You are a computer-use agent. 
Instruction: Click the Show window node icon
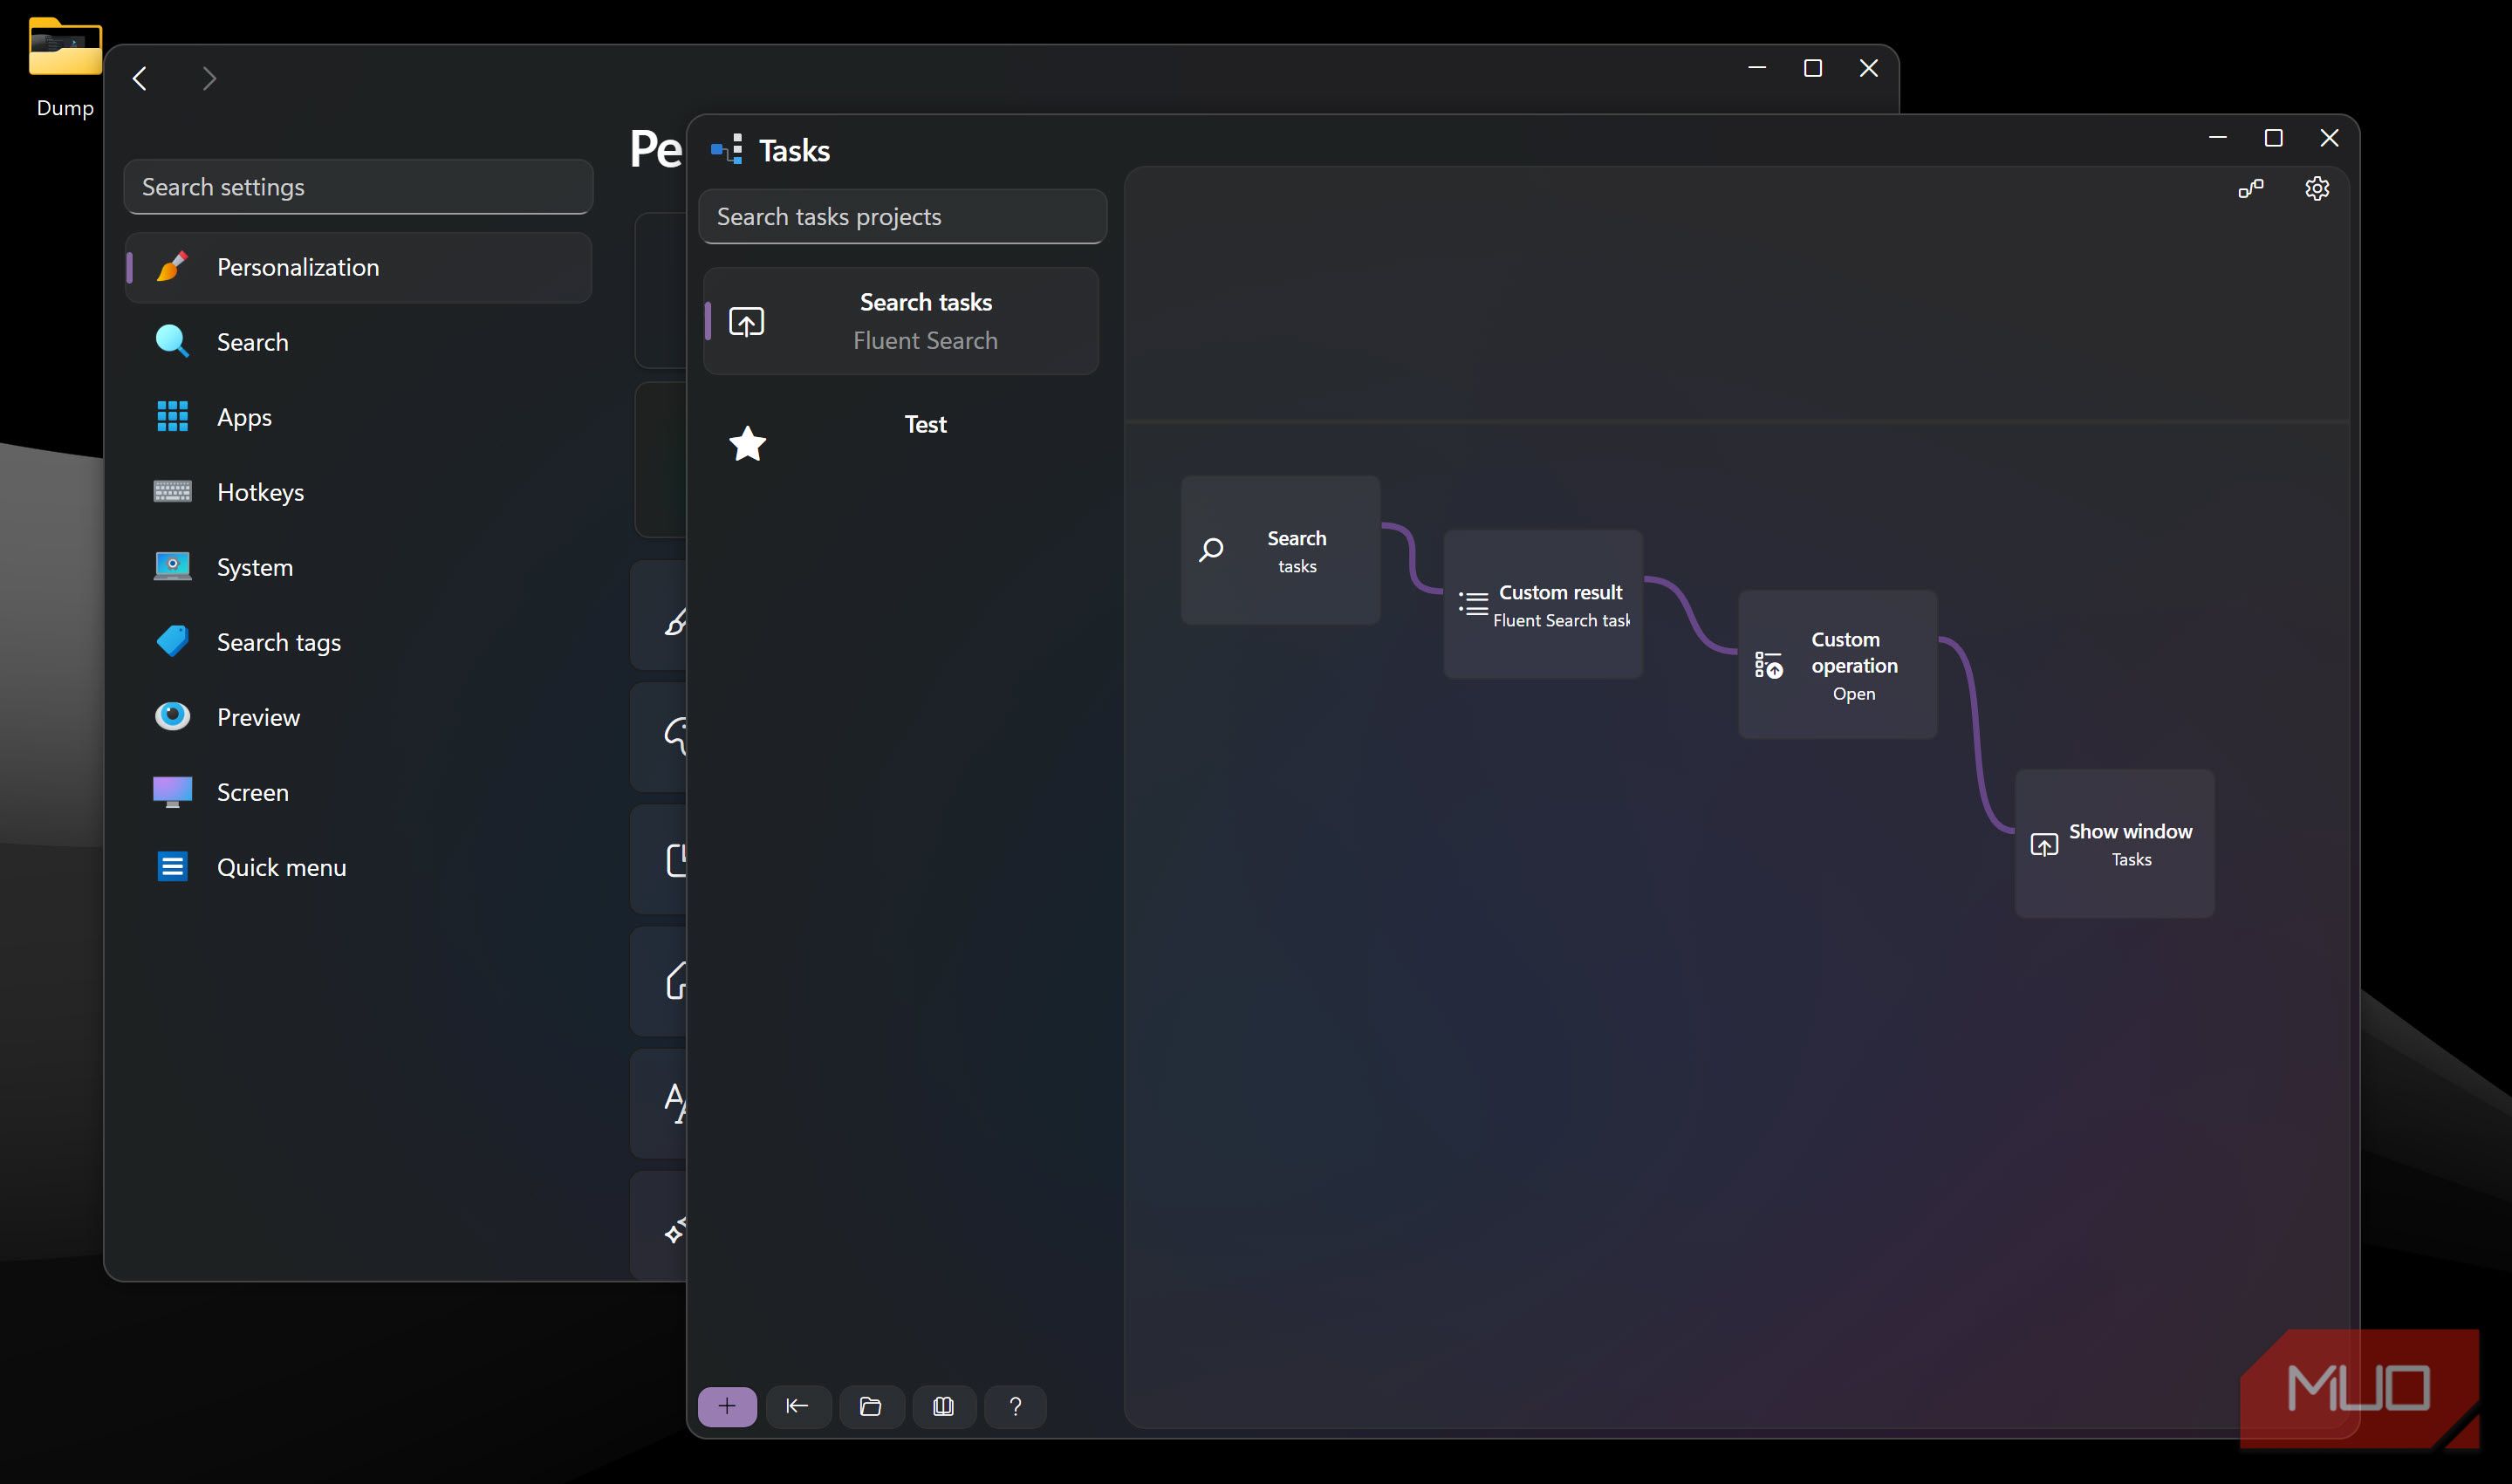tap(2044, 845)
